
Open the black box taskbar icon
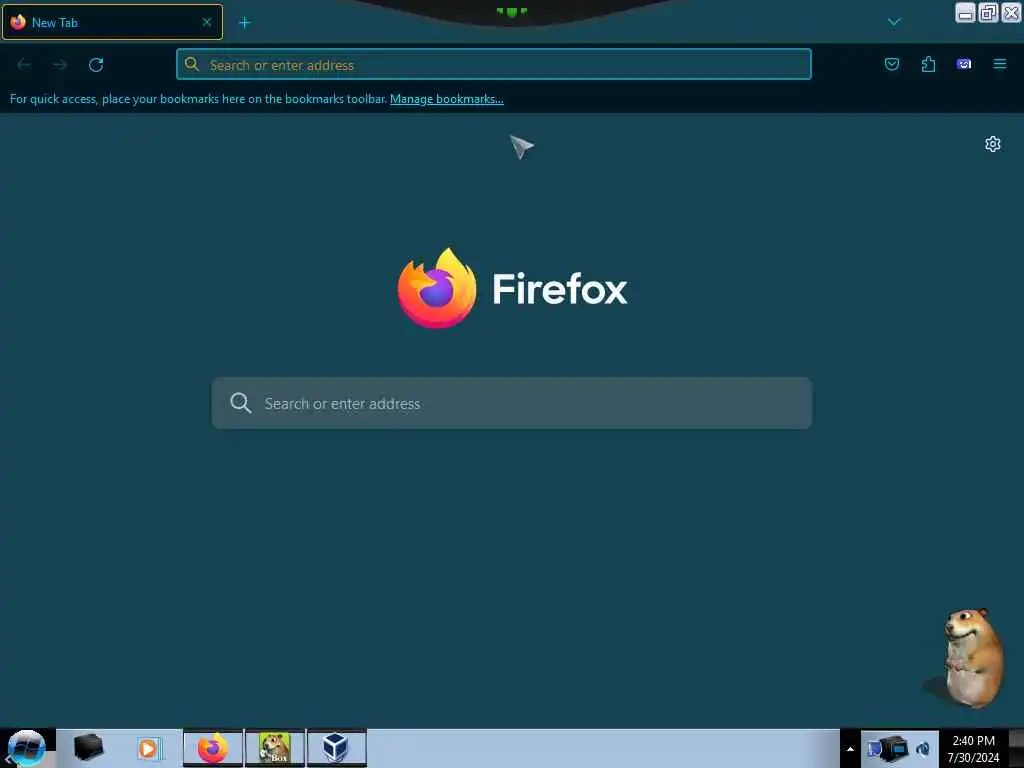(x=88, y=748)
